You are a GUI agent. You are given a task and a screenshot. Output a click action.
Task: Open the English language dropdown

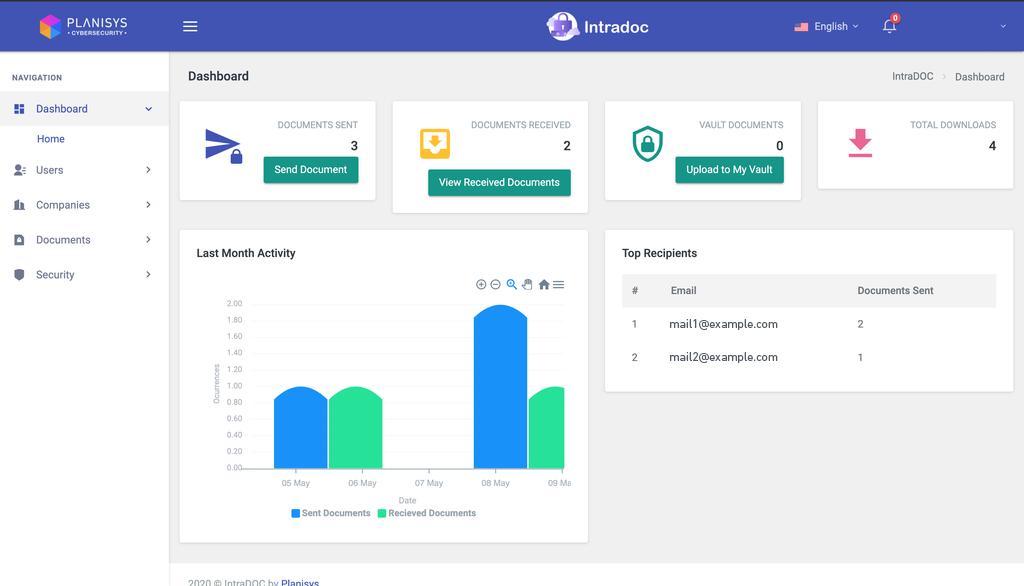pos(826,27)
